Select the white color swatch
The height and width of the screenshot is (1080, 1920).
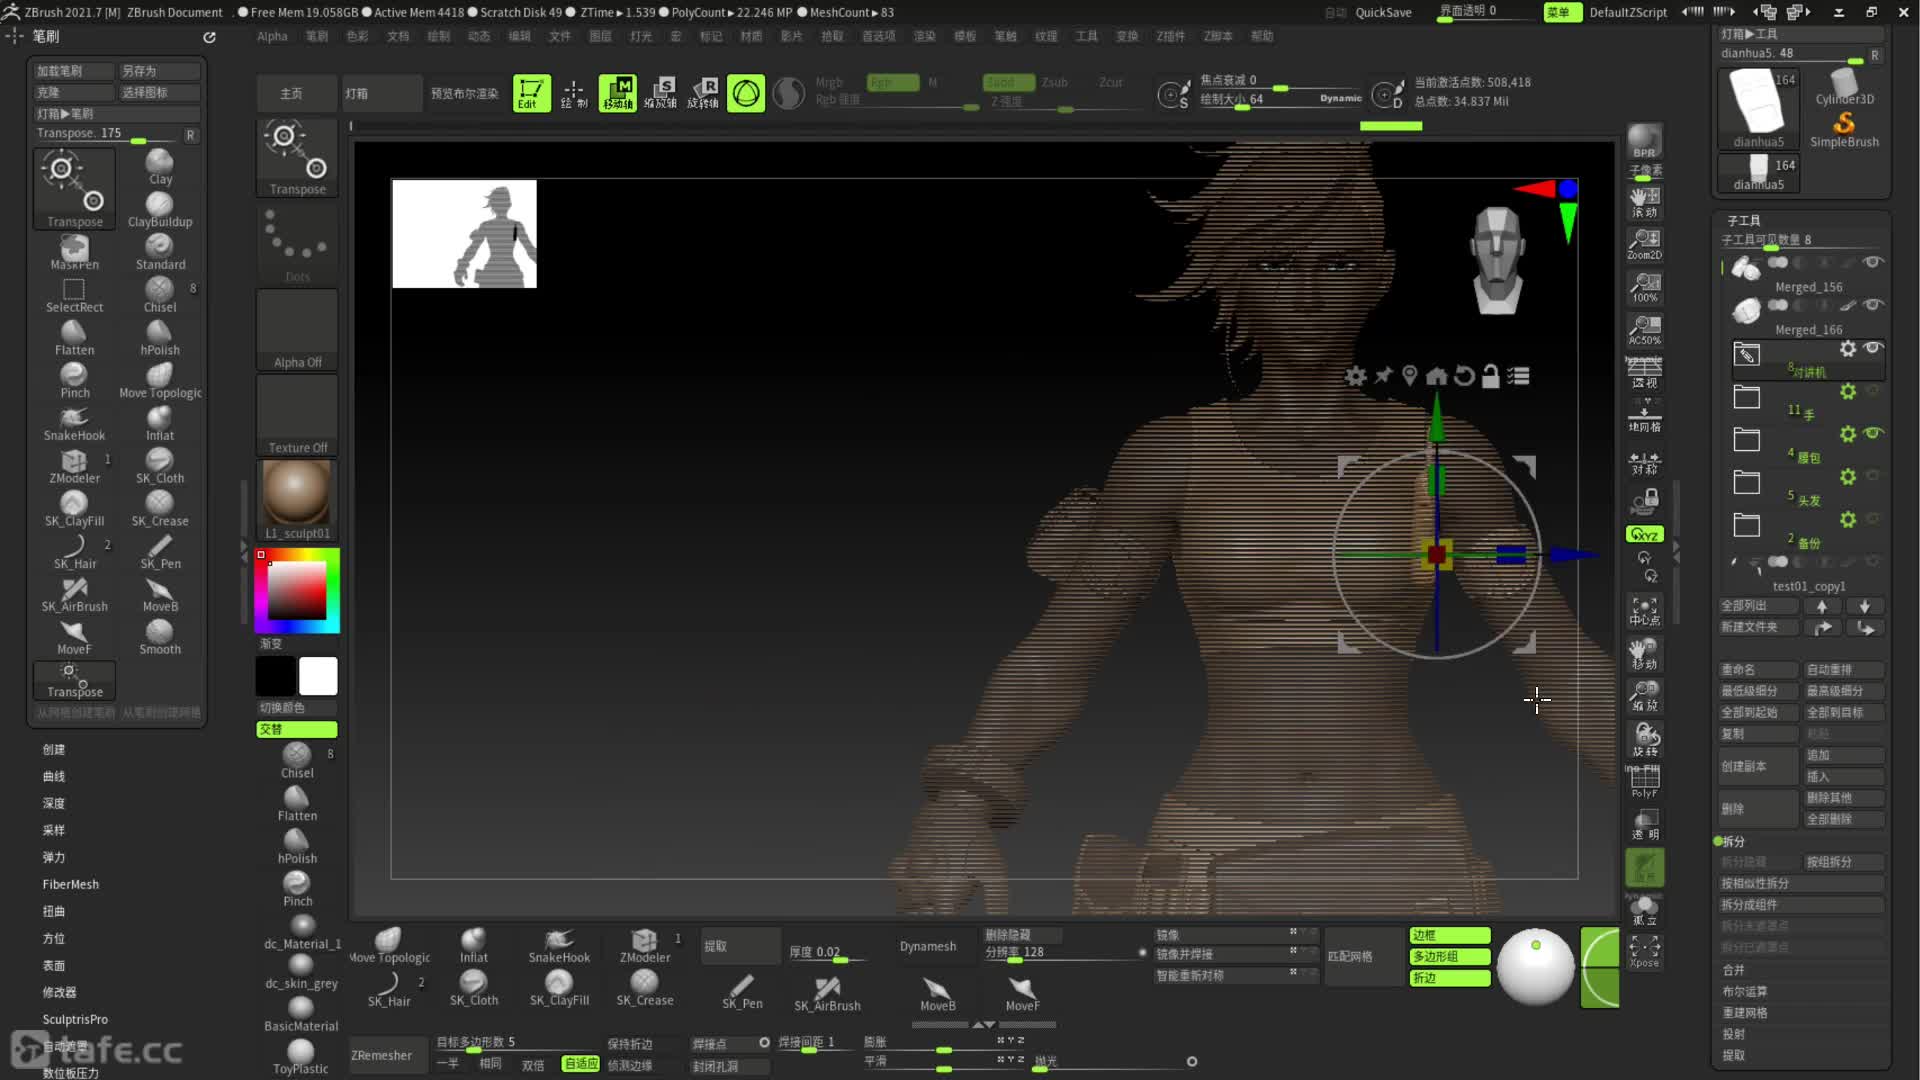click(318, 676)
